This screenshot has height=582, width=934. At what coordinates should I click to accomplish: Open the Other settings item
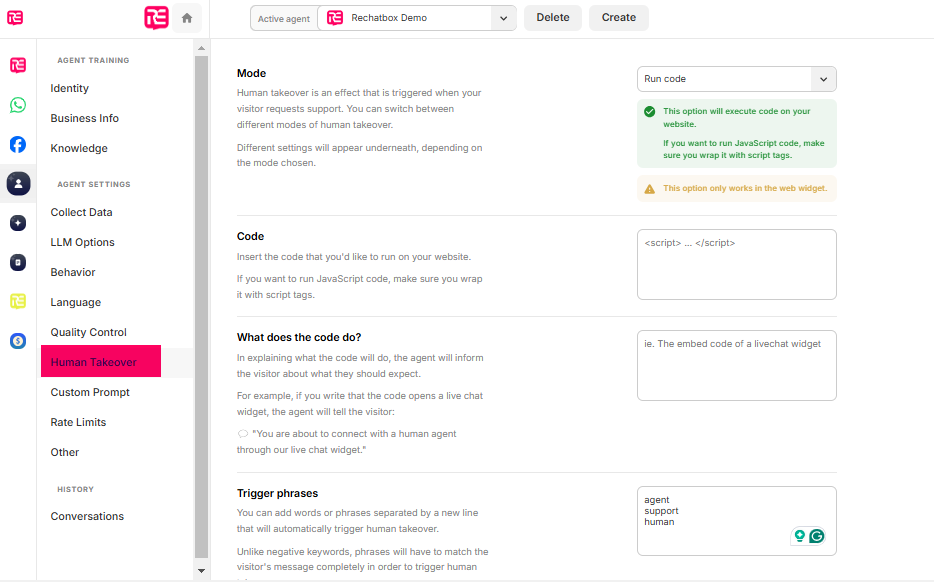point(65,452)
